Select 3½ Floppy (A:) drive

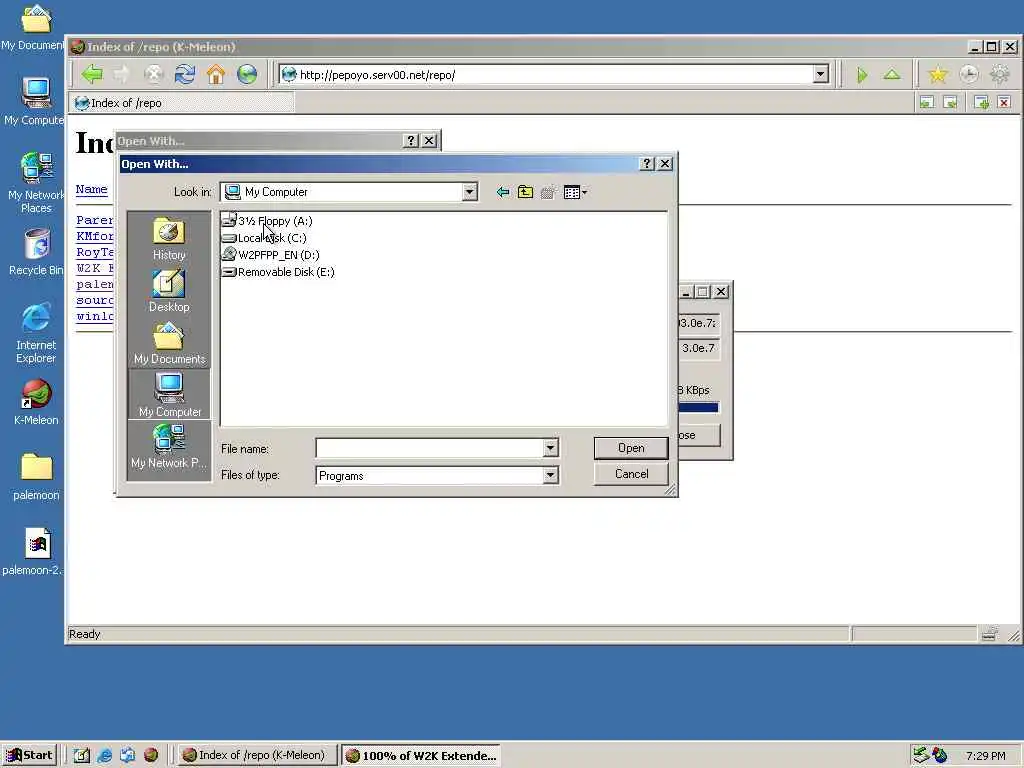click(x=267, y=221)
